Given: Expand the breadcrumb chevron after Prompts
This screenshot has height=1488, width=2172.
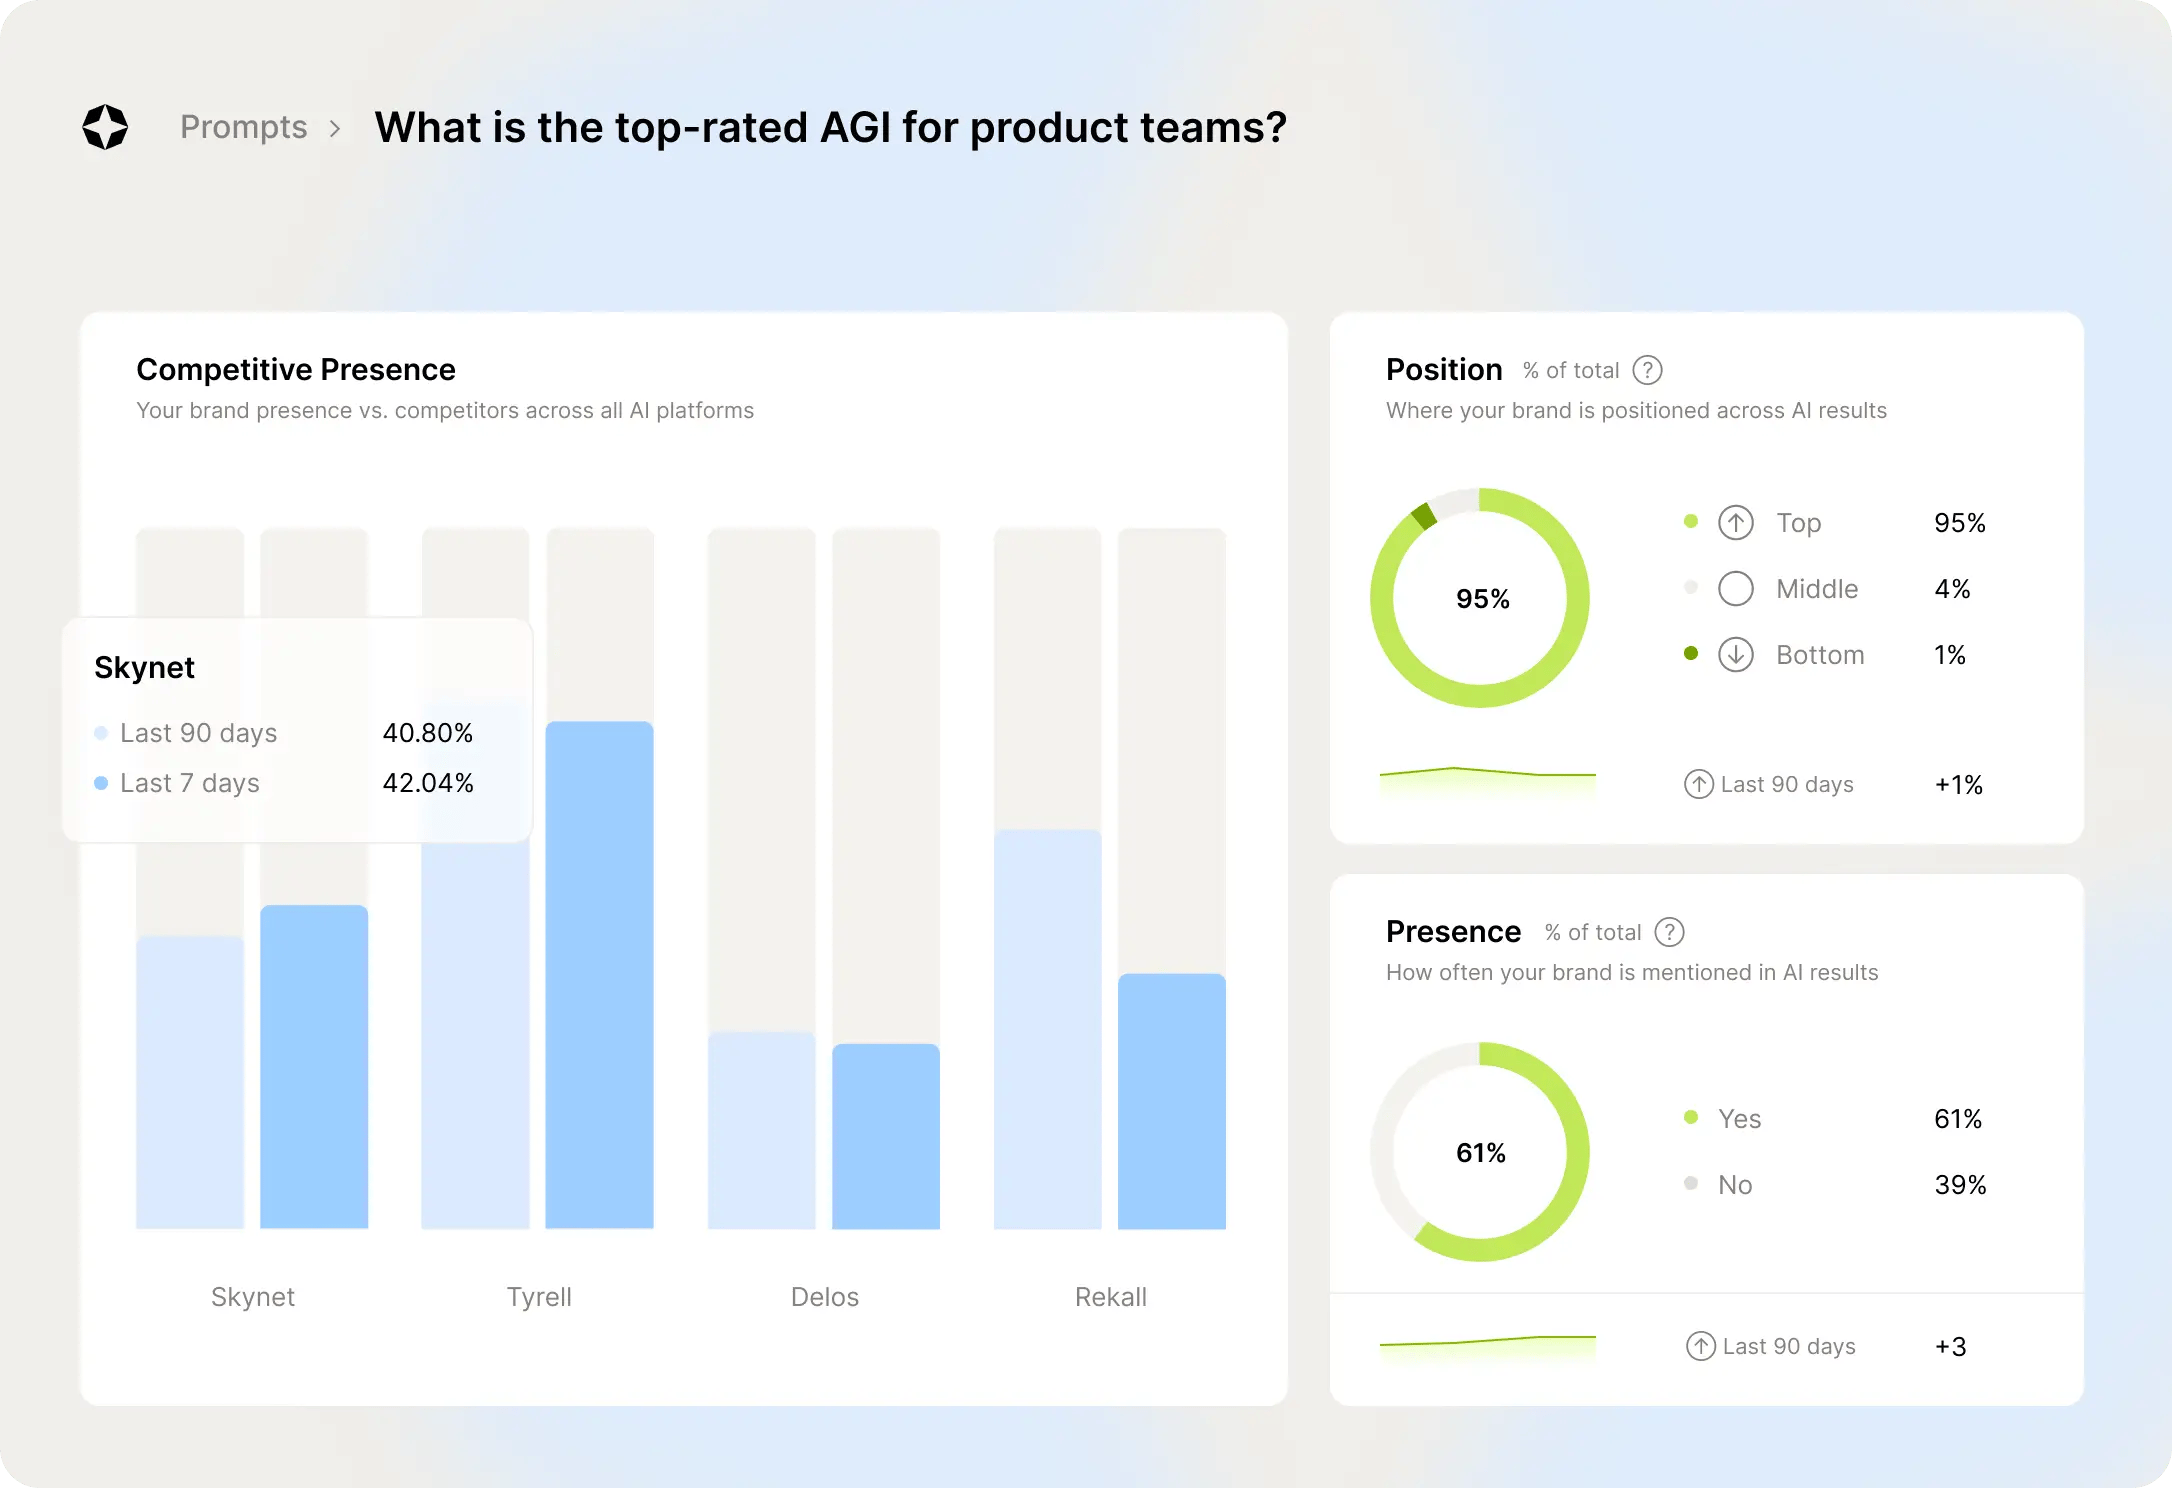Looking at the screenshot, I should click(x=336, y=128).
